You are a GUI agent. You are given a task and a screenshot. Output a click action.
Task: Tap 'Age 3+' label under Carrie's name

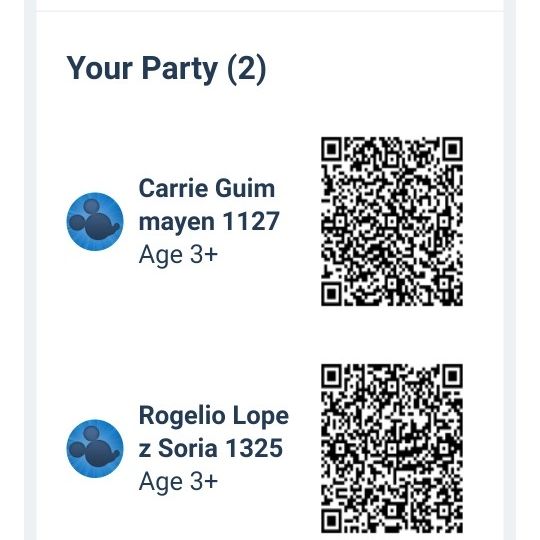tap(178, 255)
